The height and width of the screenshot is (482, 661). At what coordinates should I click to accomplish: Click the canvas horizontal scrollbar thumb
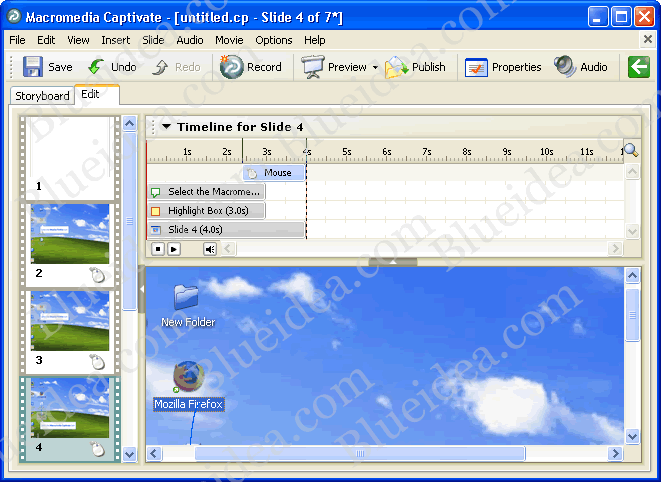coord(360,454)
